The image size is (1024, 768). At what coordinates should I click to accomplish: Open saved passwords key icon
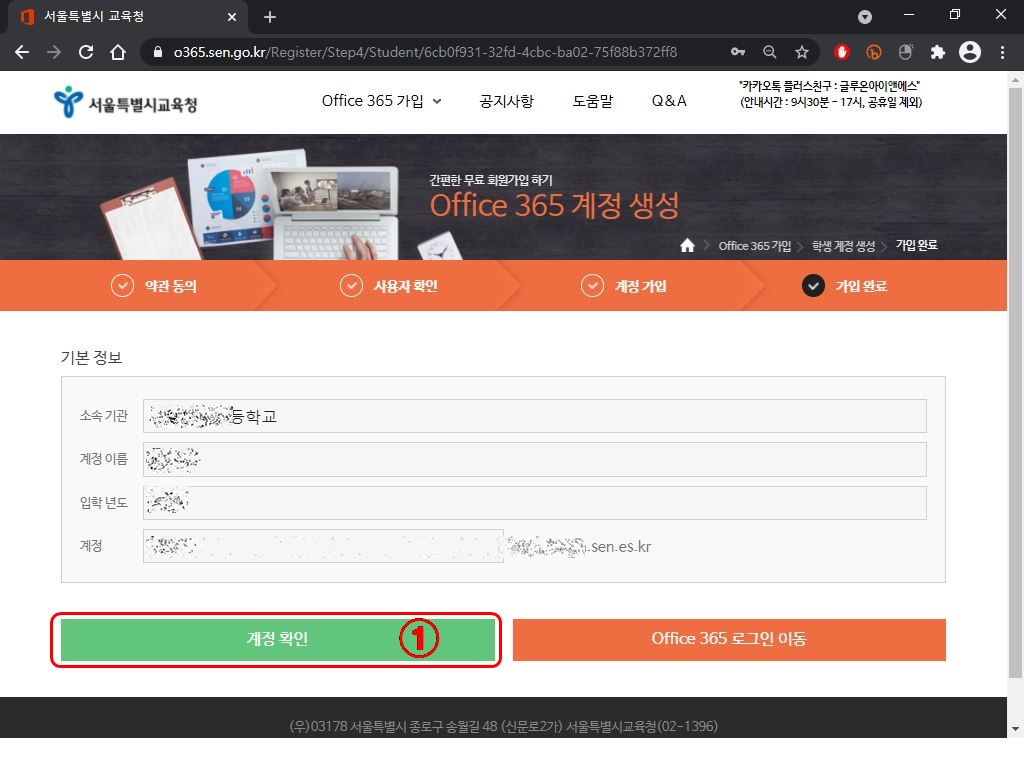pyautogui.click(x=738, y=52)
